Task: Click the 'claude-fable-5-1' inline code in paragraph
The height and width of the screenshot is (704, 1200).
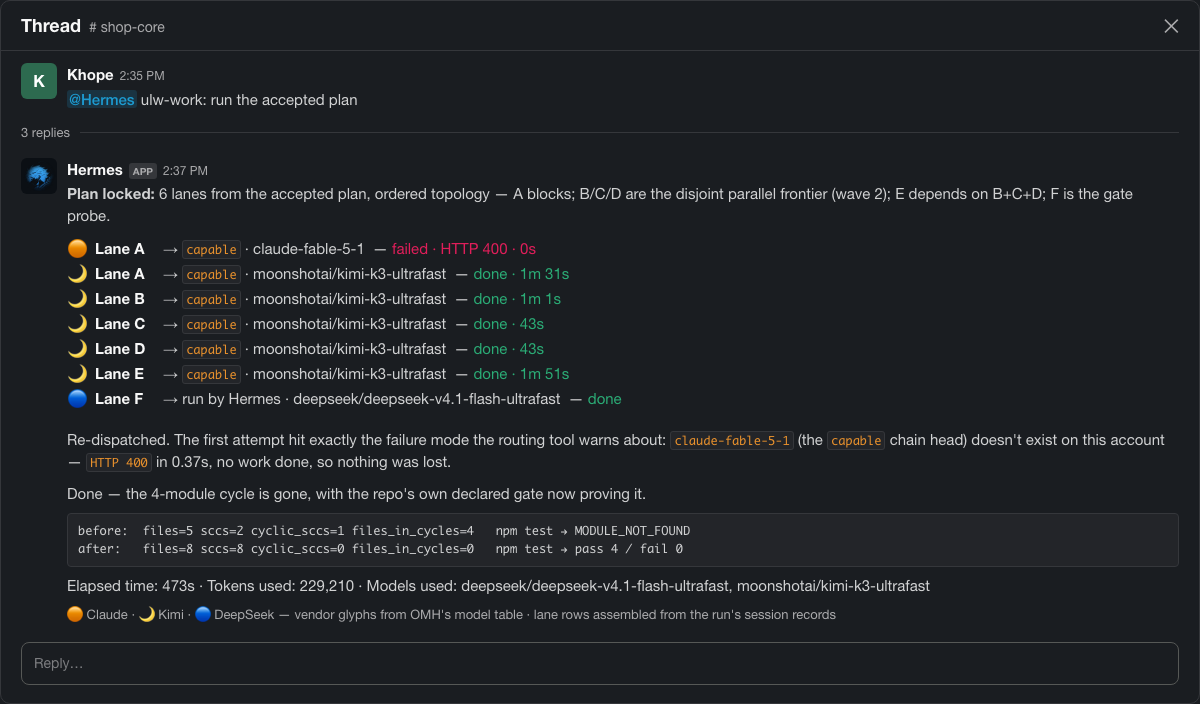Action: coord(732,440)
